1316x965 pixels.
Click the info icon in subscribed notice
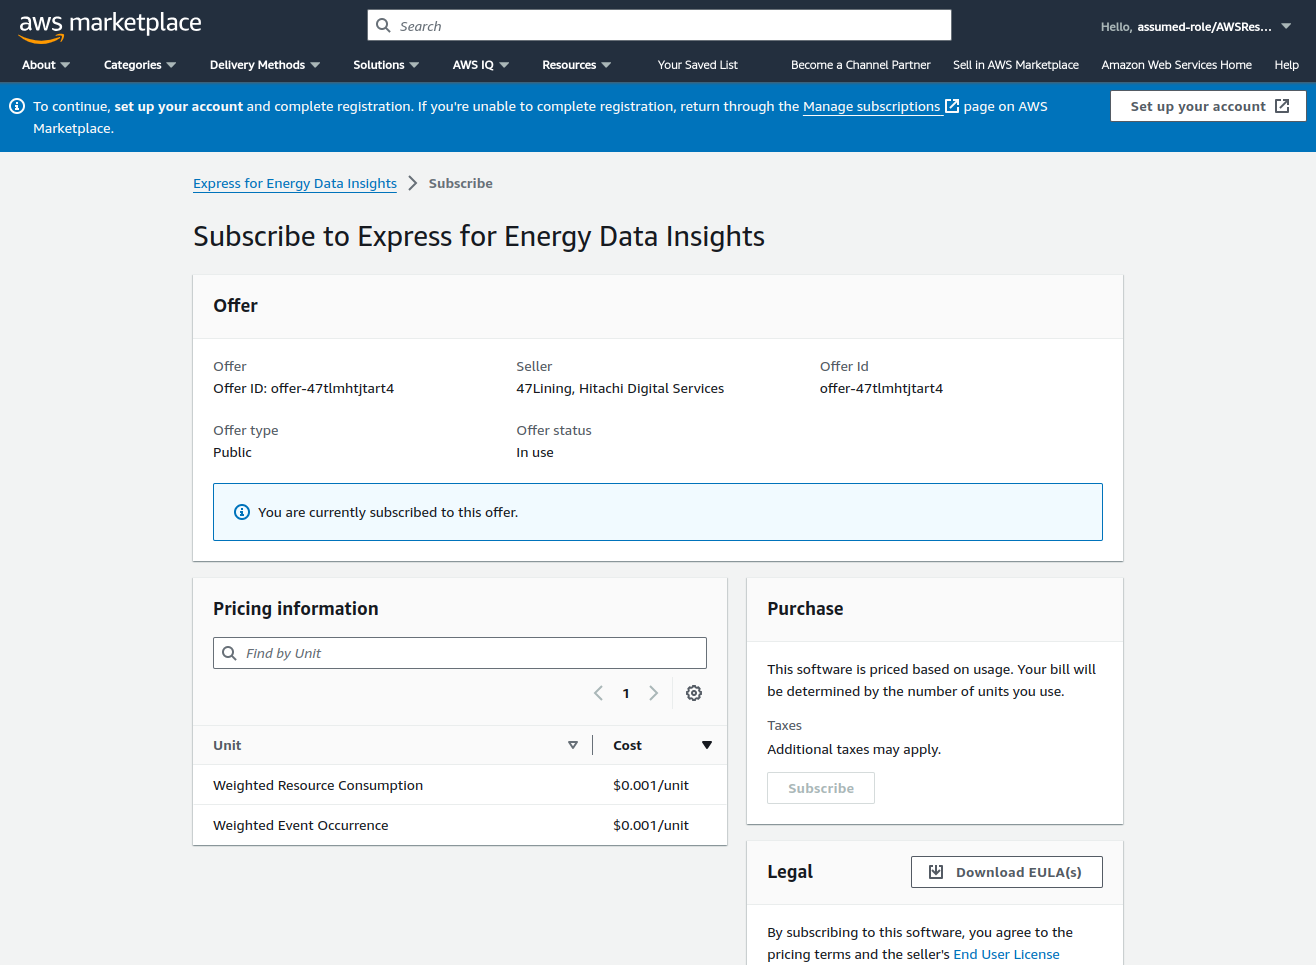click(242, 512)
